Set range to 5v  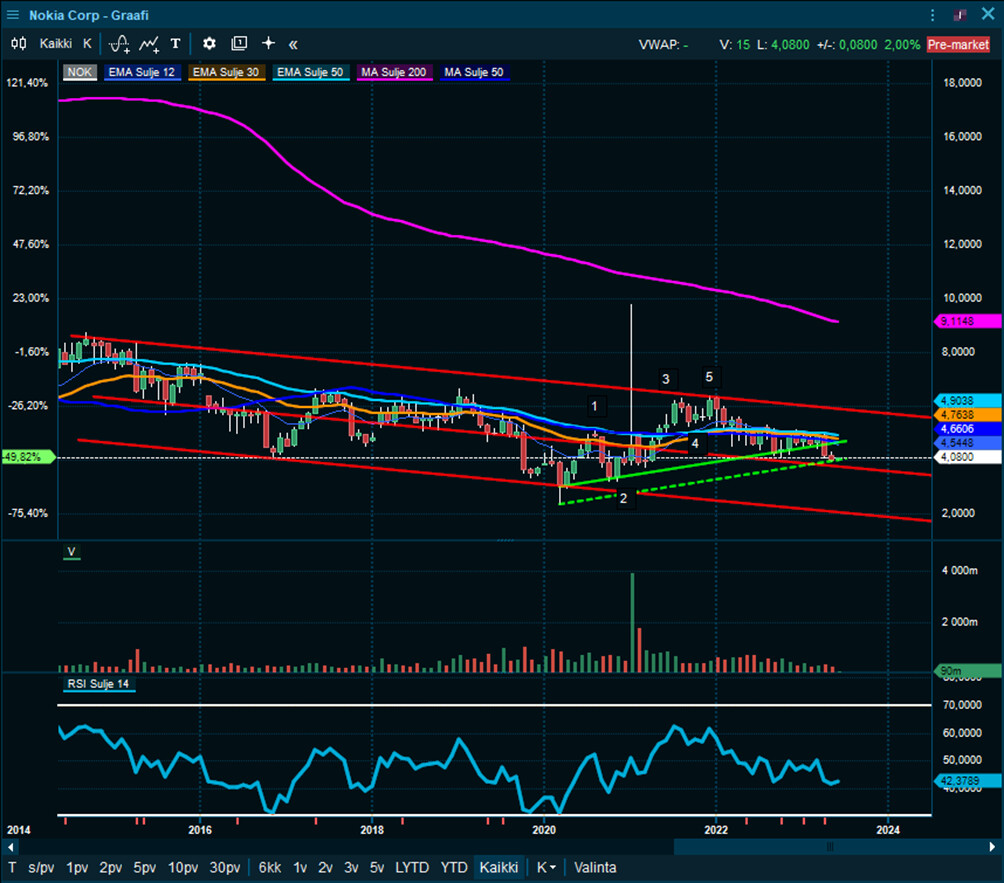pos(376,868)
